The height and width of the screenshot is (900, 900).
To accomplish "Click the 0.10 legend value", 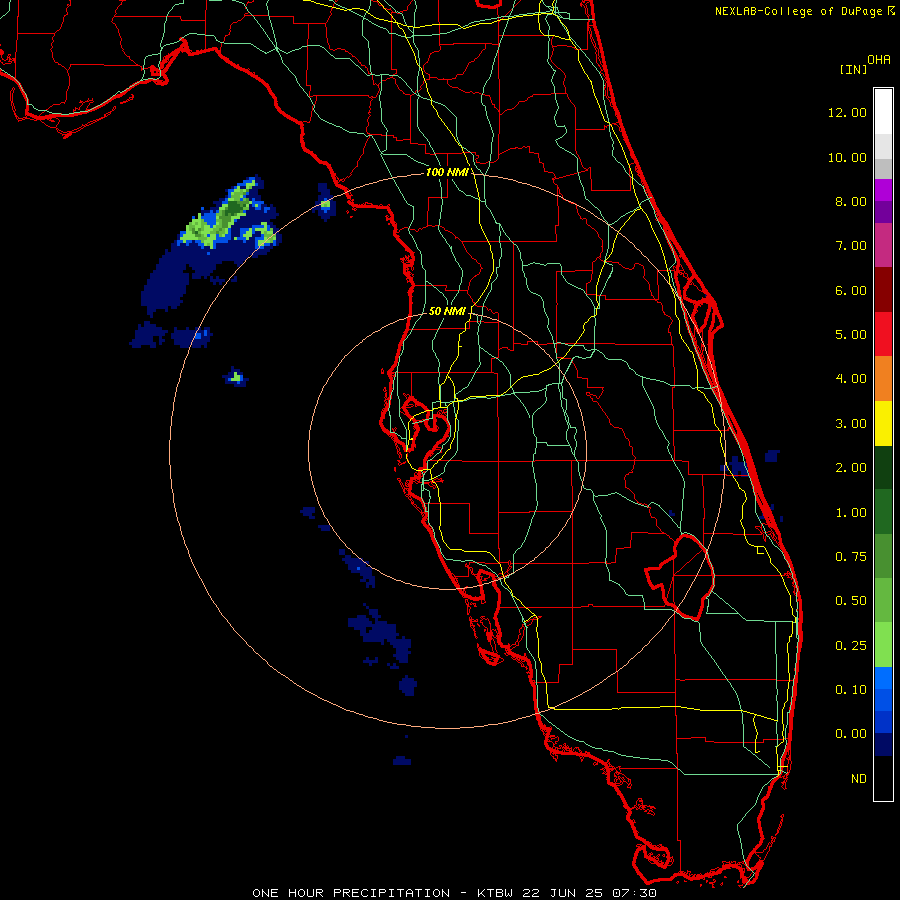I will tap(851, 690).
